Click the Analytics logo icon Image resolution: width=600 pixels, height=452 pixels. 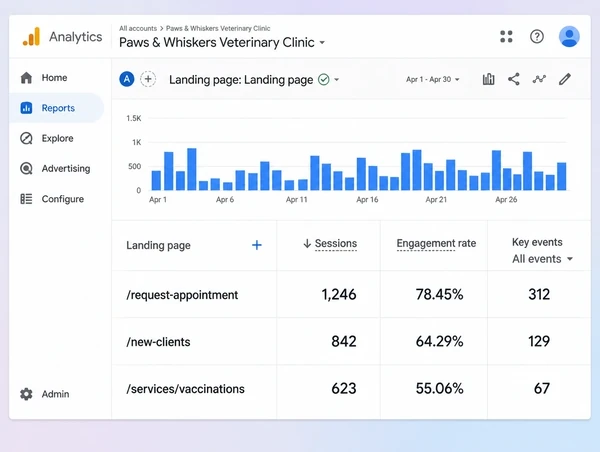[x=31, y=37]
